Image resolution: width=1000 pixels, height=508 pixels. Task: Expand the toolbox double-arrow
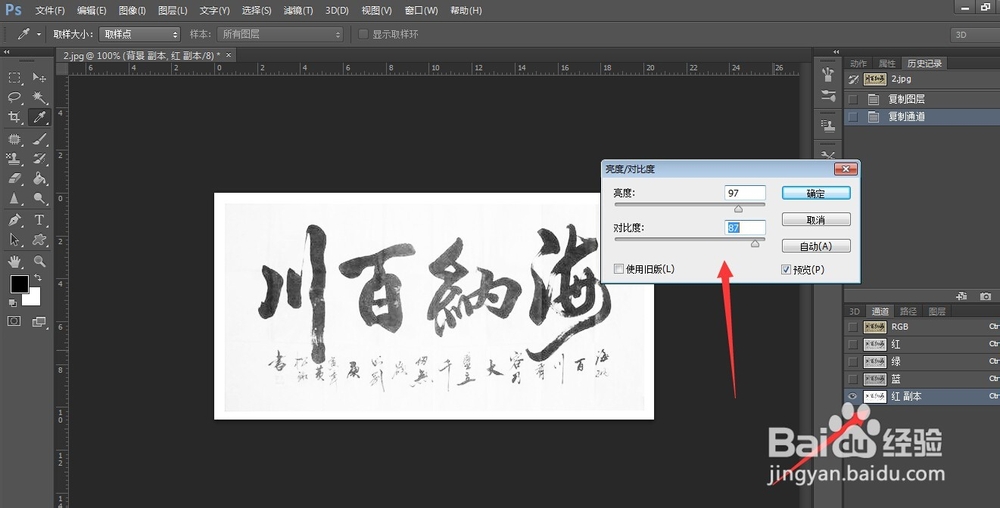point(6,52)
